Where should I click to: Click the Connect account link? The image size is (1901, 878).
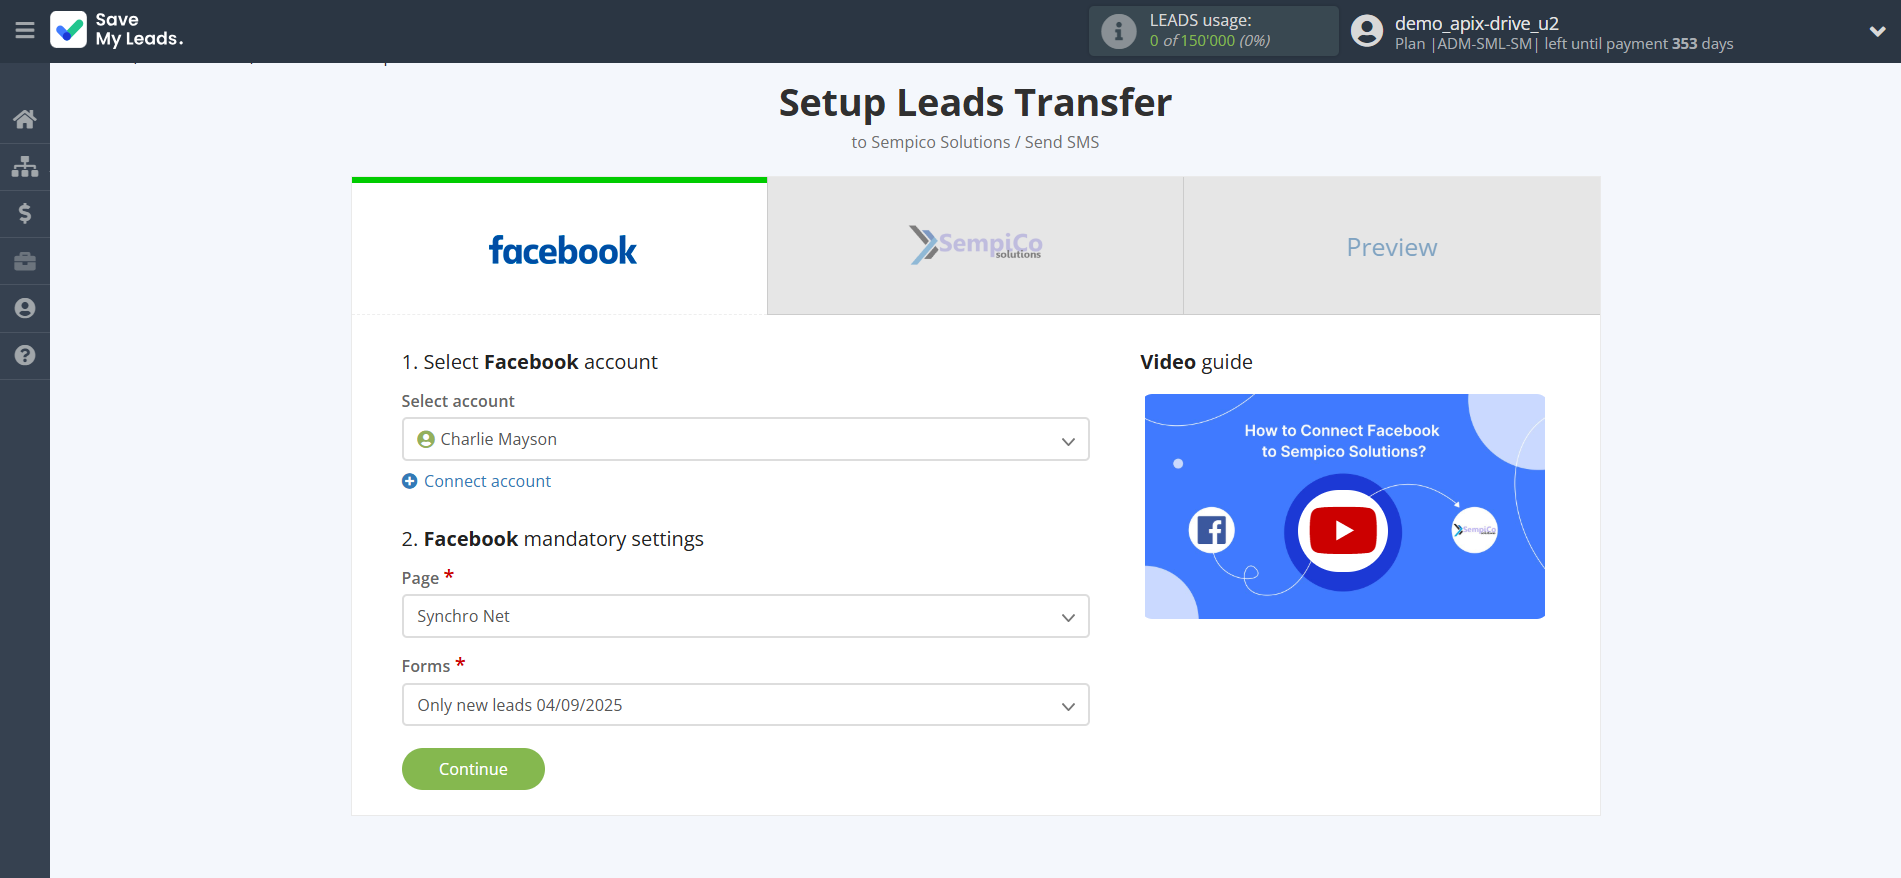point(487,481)
